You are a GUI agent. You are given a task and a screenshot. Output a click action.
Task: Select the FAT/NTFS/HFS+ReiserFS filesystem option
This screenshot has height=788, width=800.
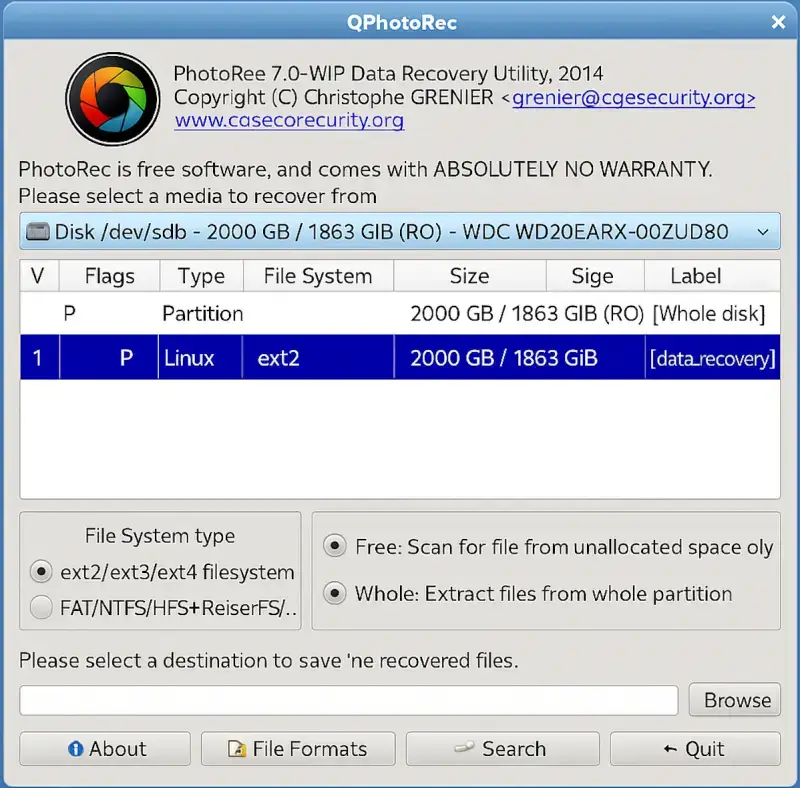[40, 607]
